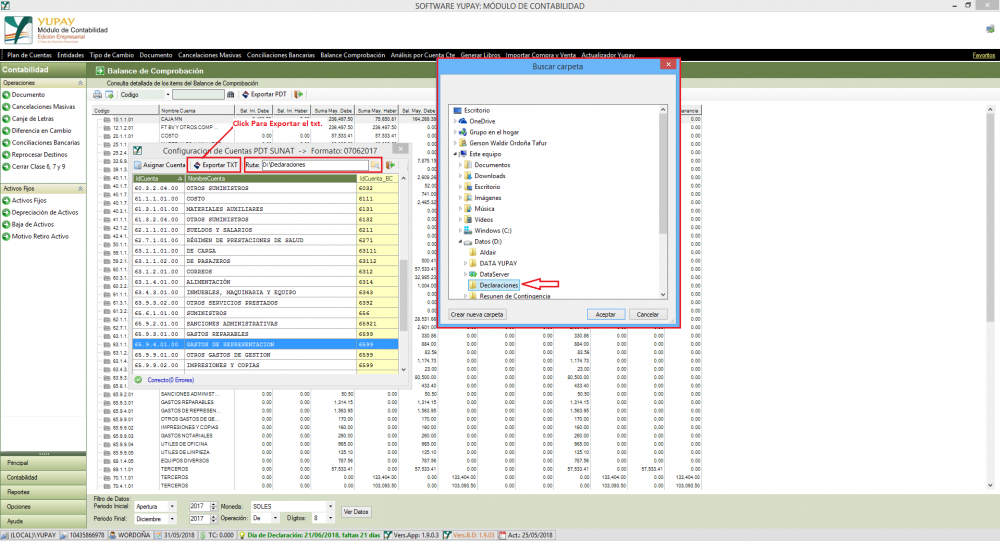
Task: Click the folder icon for account 10.1.1.01
Action: pyautogui.click(x=107, y=119)
